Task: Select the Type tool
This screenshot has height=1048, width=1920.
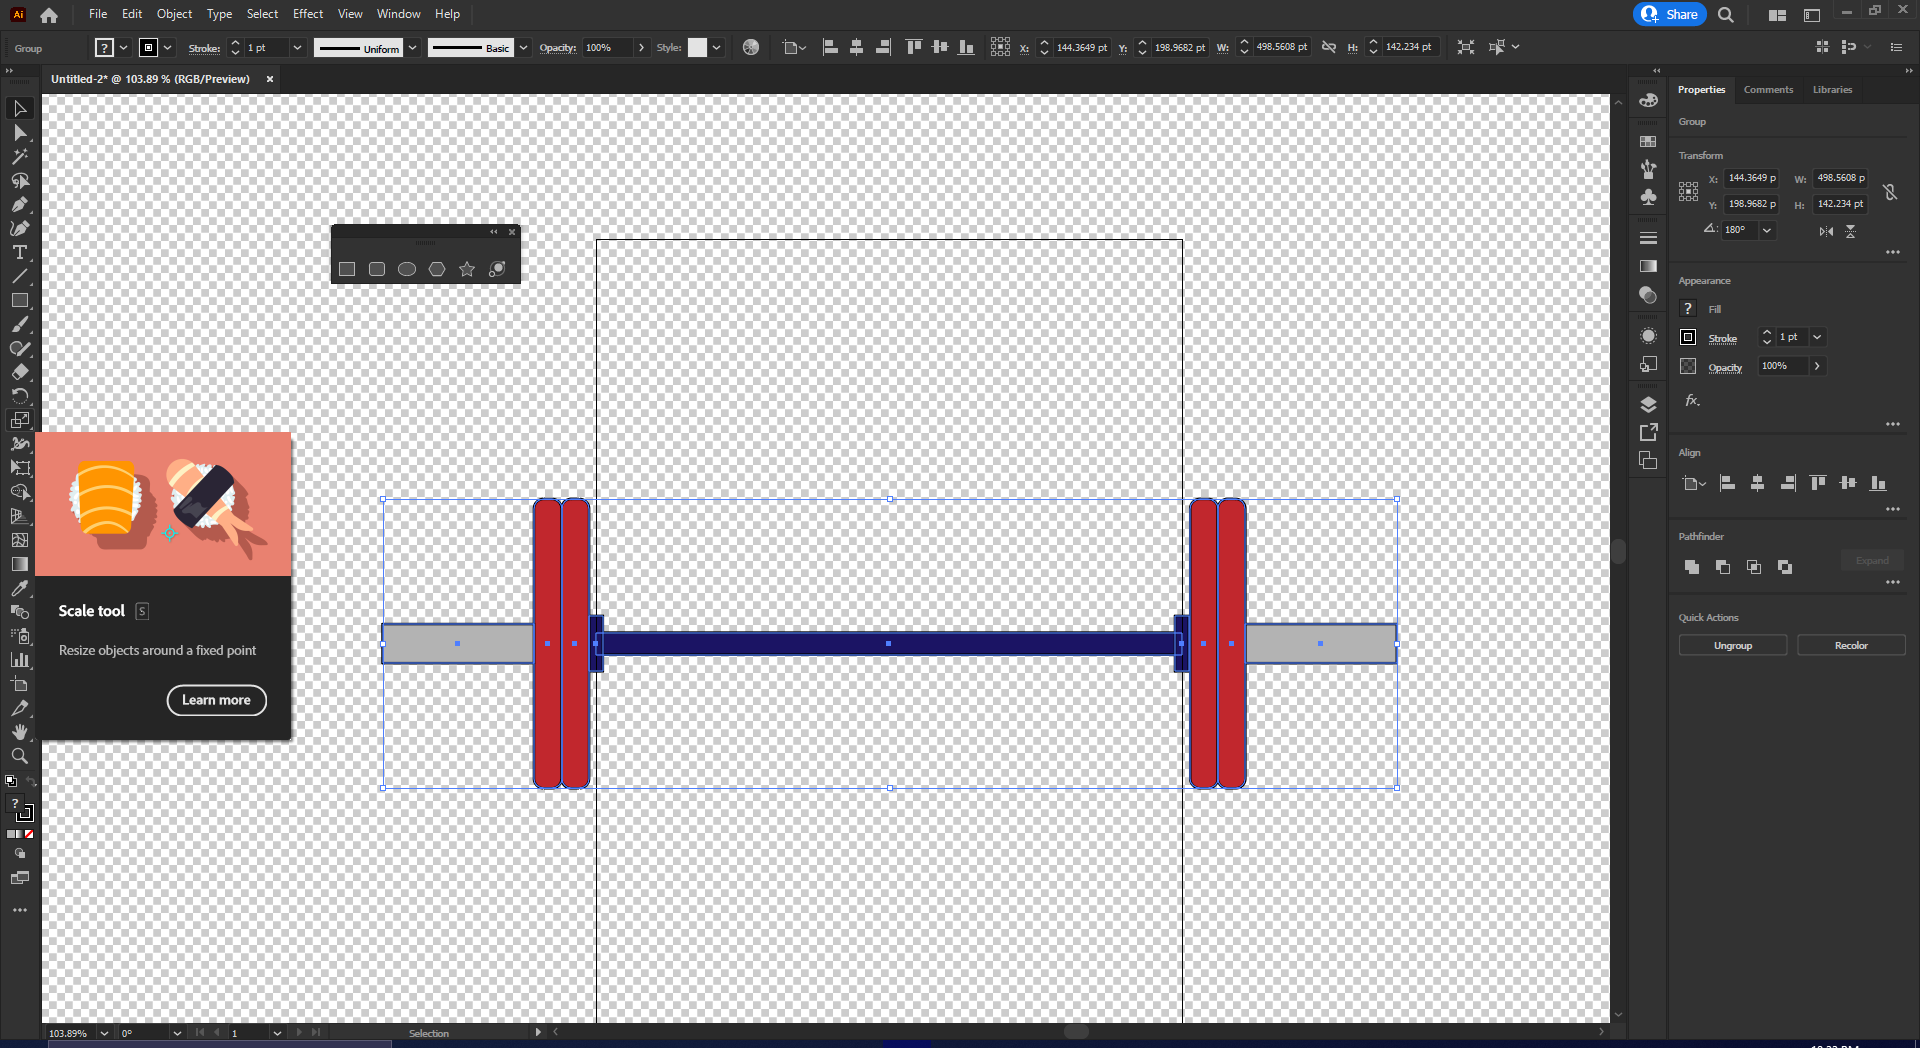Action: [x=20, y=253]
